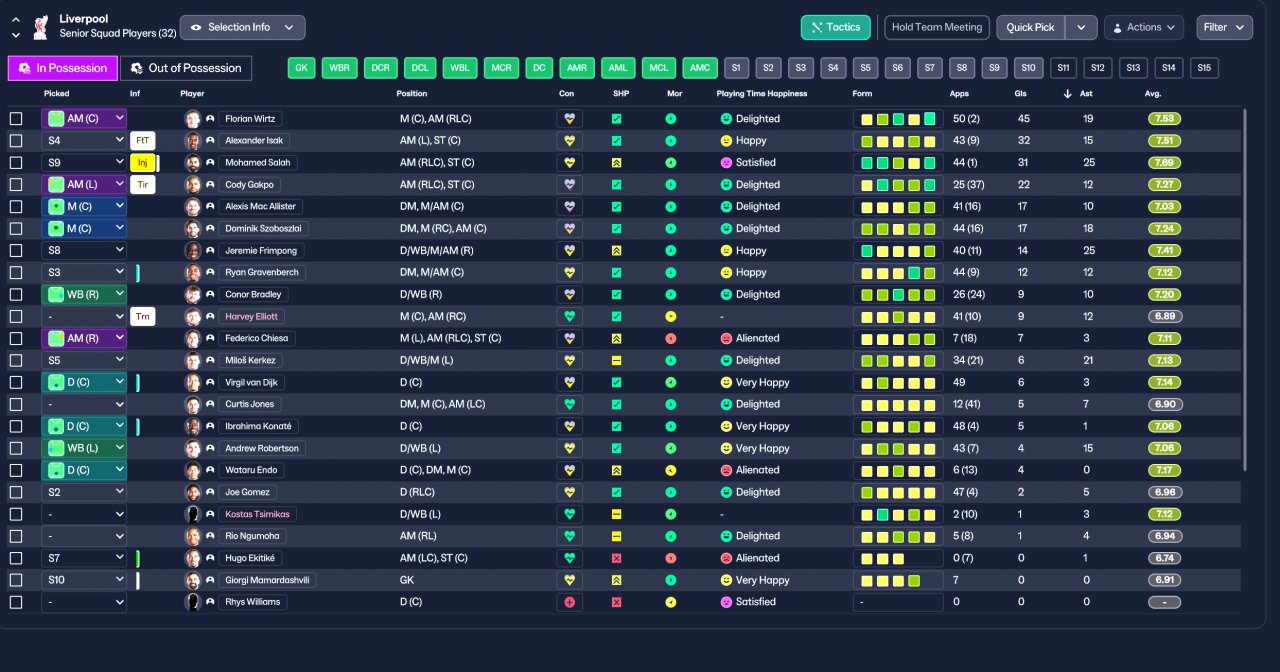This screenshot has height=672, width=1280.
Task: Select the S15 substitute slot chip
Action: [1204, 68]
